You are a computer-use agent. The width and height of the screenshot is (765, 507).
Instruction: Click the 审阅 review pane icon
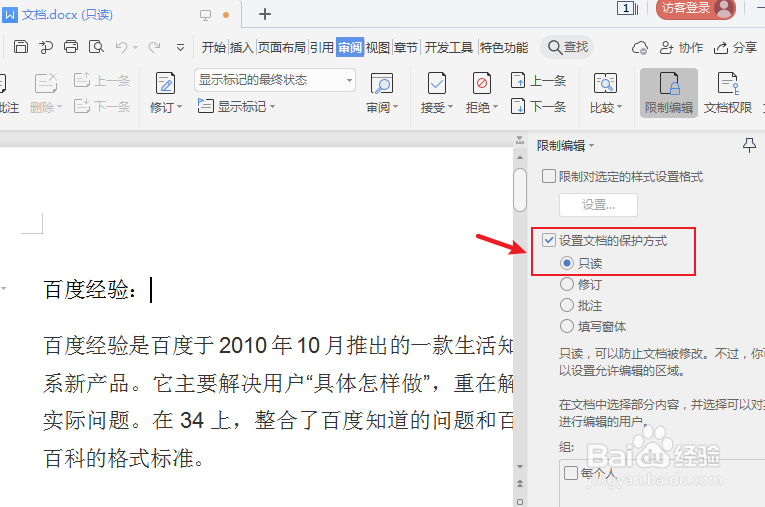(x=382, y=83)
